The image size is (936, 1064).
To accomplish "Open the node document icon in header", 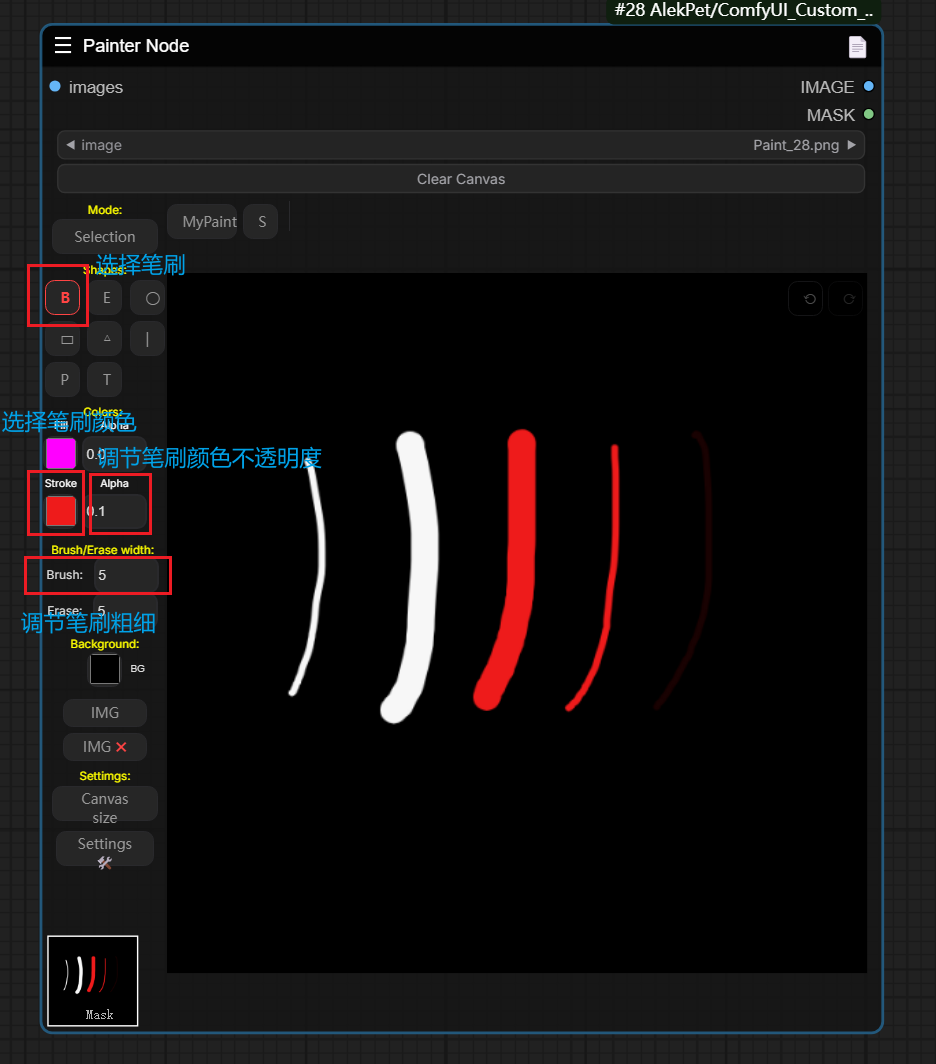I will 857,47.
